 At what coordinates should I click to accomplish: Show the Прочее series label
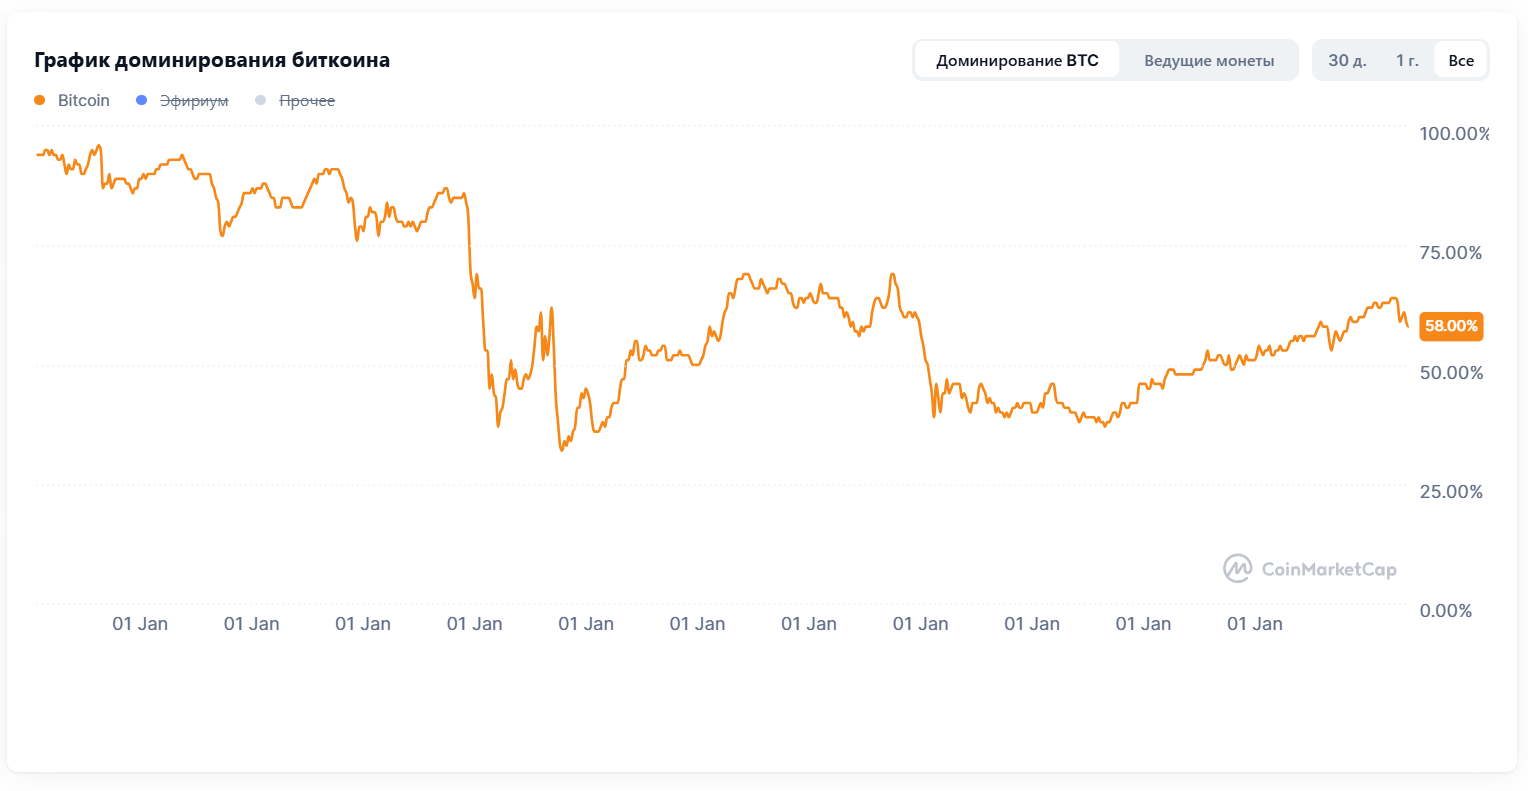(307, 101)
